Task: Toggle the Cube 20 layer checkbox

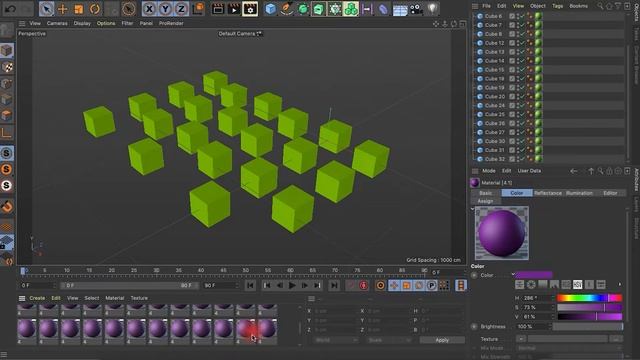Action: pos(512,97)
